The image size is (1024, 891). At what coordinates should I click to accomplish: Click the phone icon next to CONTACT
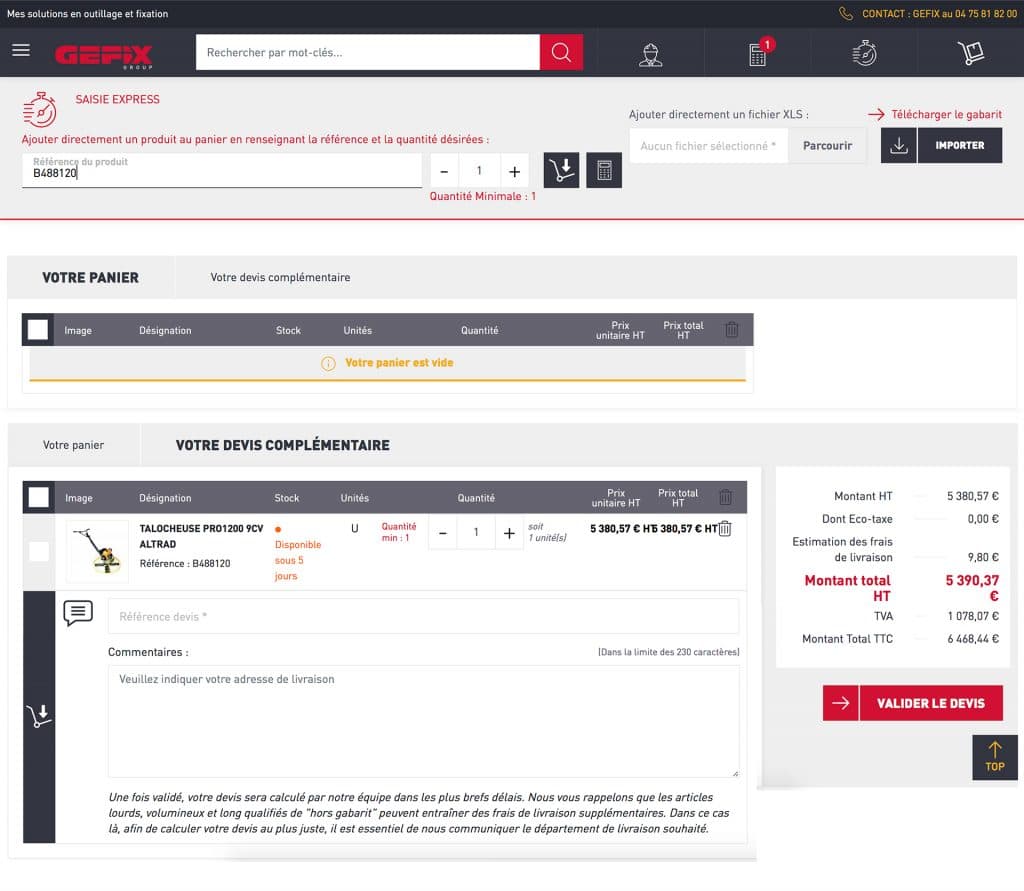(x=846, y=14)
